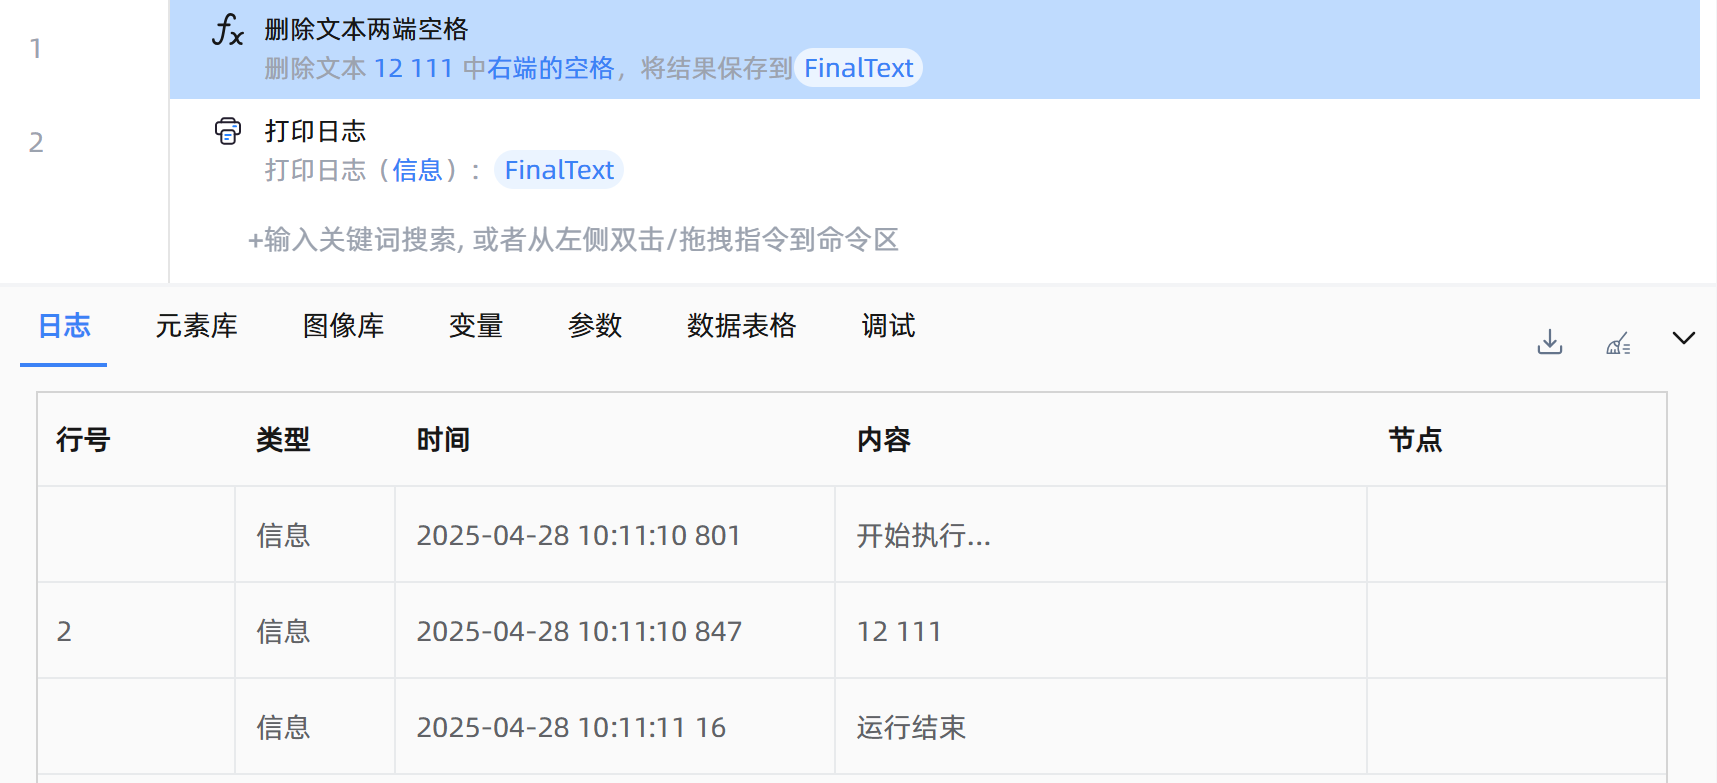Download the log using the export icon
The width and height of the screenshot is (1717, 783).
point(1549,343)
